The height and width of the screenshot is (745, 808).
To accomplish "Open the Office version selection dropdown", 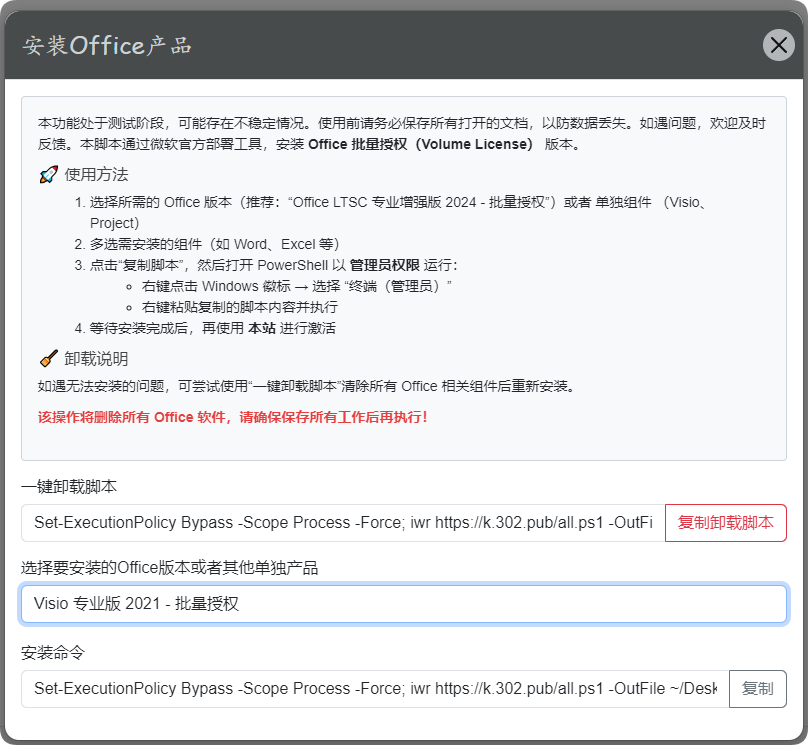I will pyautogui.click(x=404, y=603).
